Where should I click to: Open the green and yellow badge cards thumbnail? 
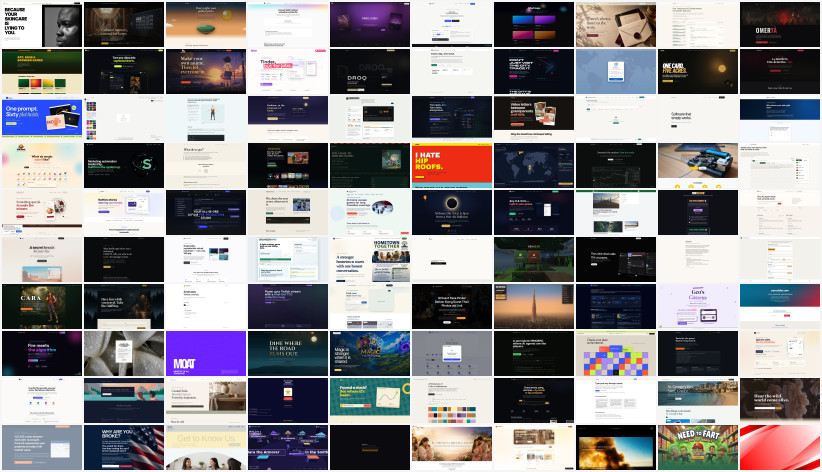pyautogui.click(x=42, y=71)
